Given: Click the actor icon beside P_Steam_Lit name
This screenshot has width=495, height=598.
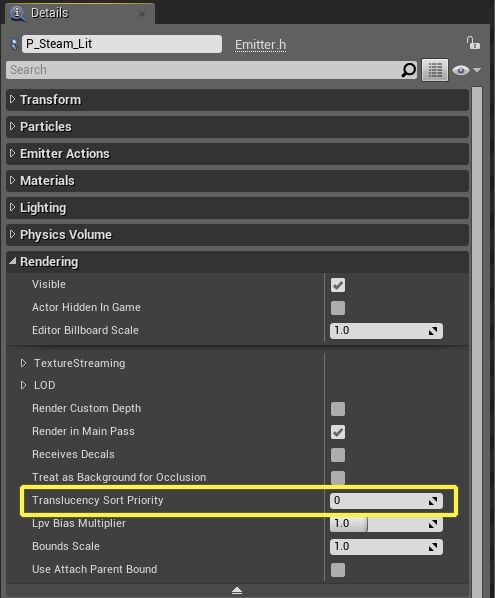Looking at the screenshot, I should coord(14,44).
